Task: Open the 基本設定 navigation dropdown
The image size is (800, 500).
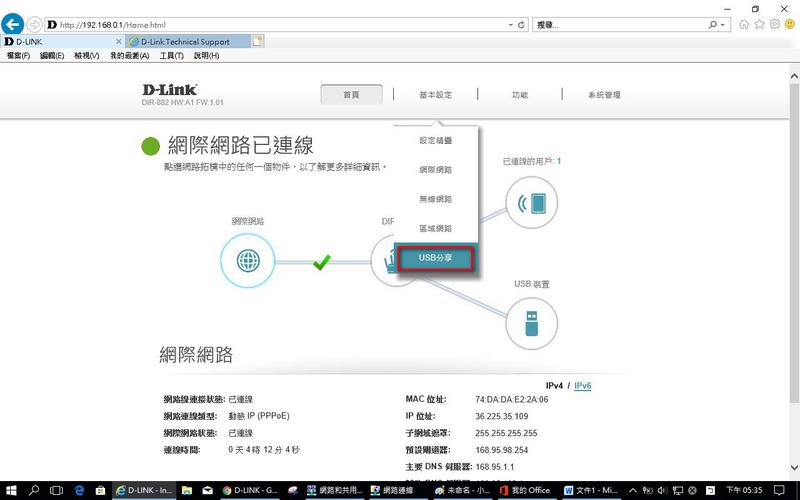Action: pyautogui.click(x=435, y=95)
